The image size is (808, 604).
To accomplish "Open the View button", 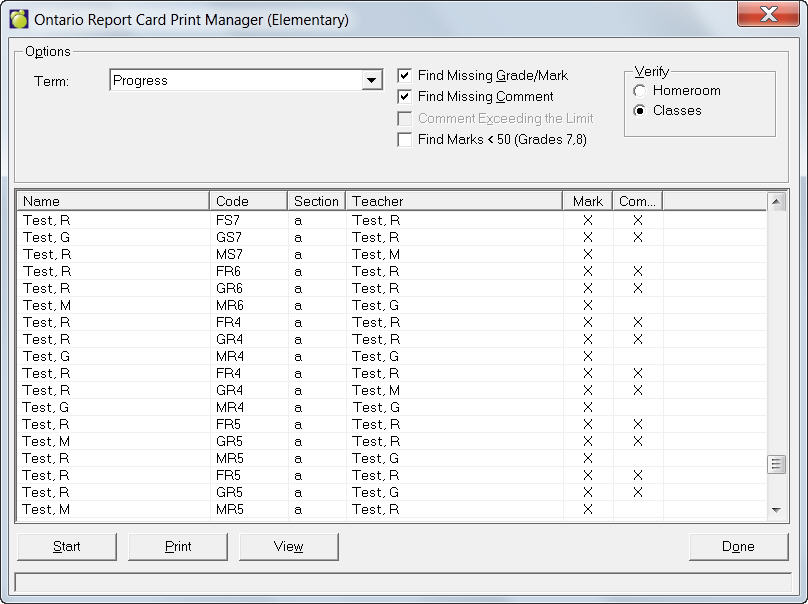I will (288, 546).
